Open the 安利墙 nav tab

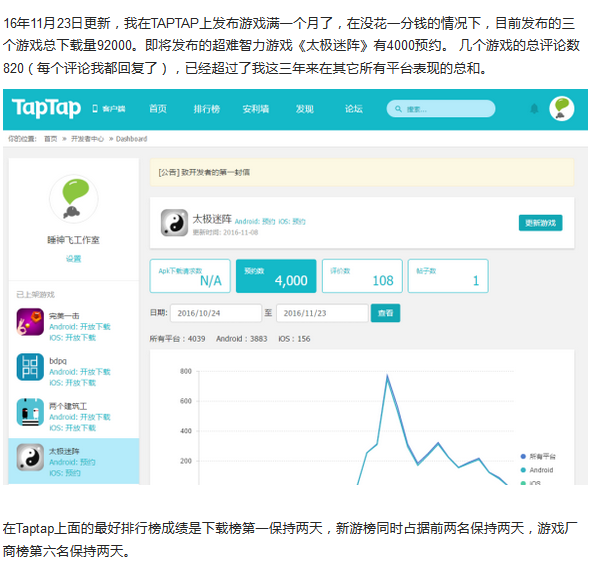tap(256, 109)
